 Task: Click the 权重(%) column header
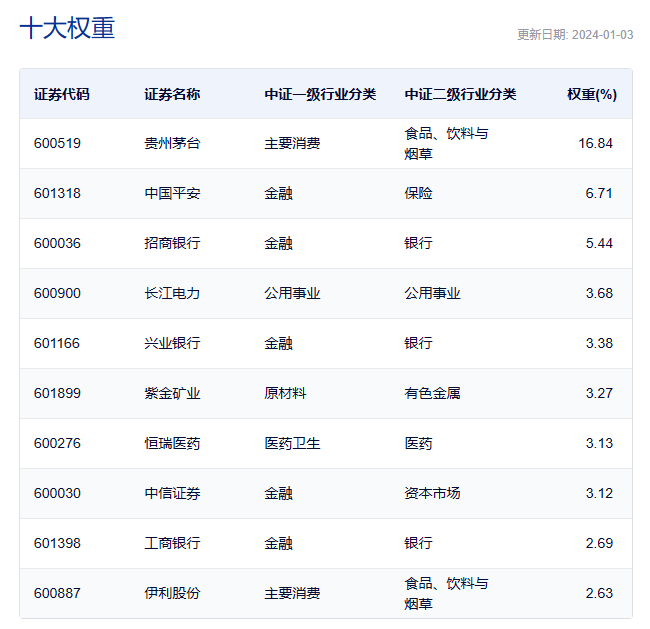tap(592, 95)
